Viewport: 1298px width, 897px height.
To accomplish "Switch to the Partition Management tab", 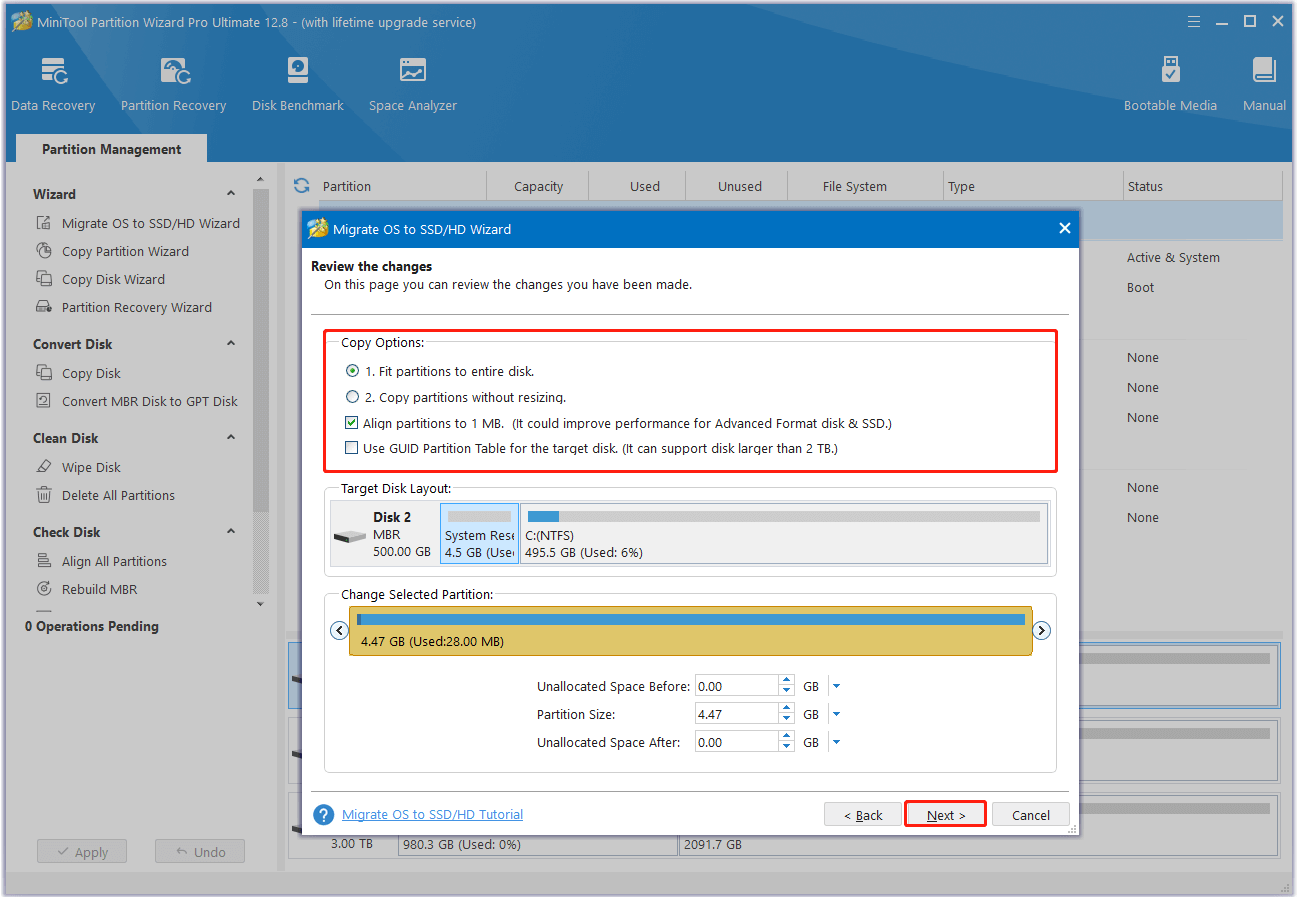I will [x=111, y=149].
